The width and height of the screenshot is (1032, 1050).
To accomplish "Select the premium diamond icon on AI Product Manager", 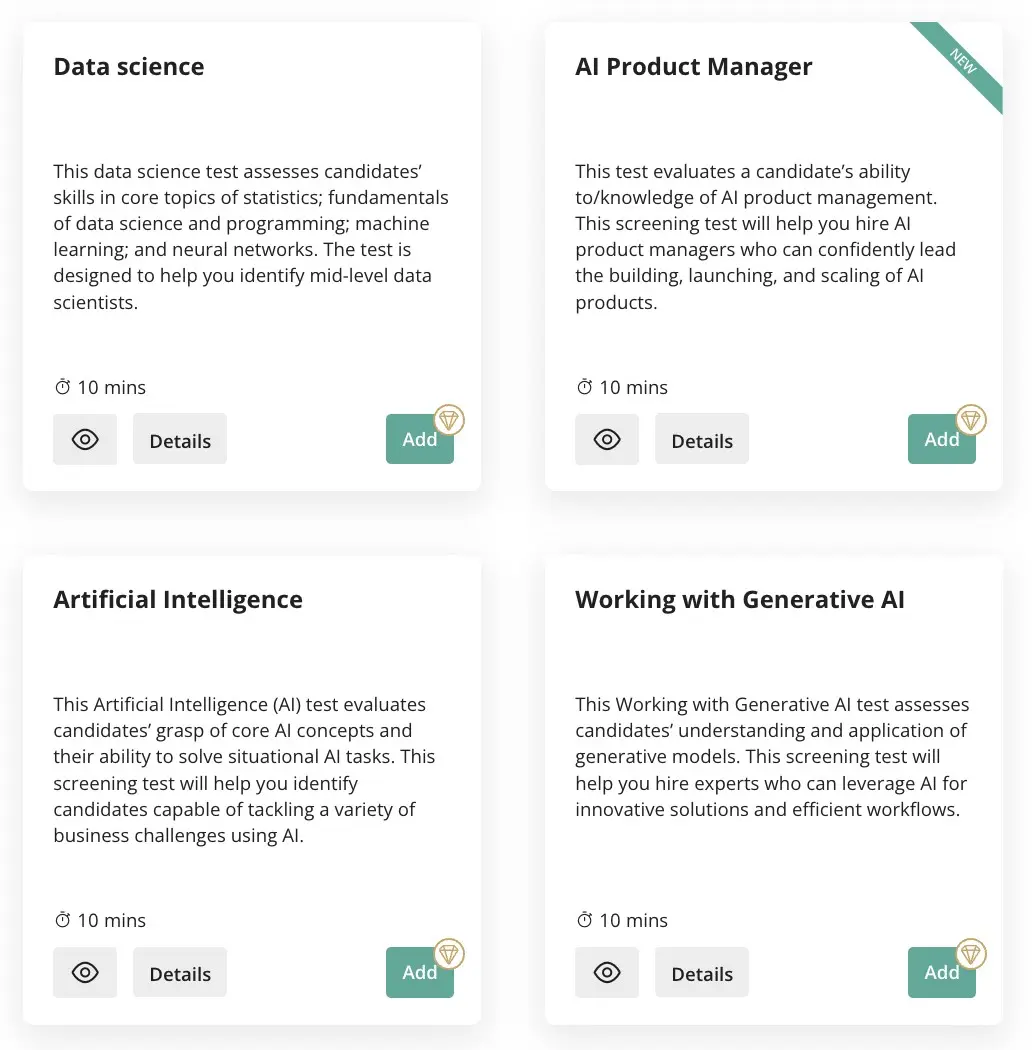I will point(970,420).
